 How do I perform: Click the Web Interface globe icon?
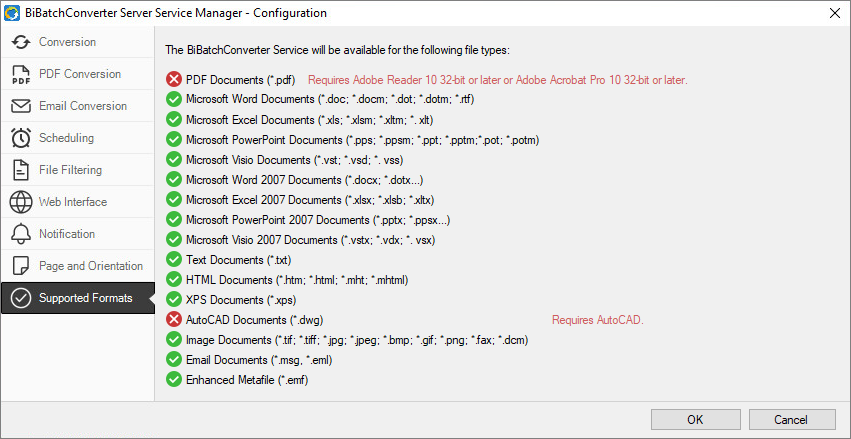click(21, 202)
